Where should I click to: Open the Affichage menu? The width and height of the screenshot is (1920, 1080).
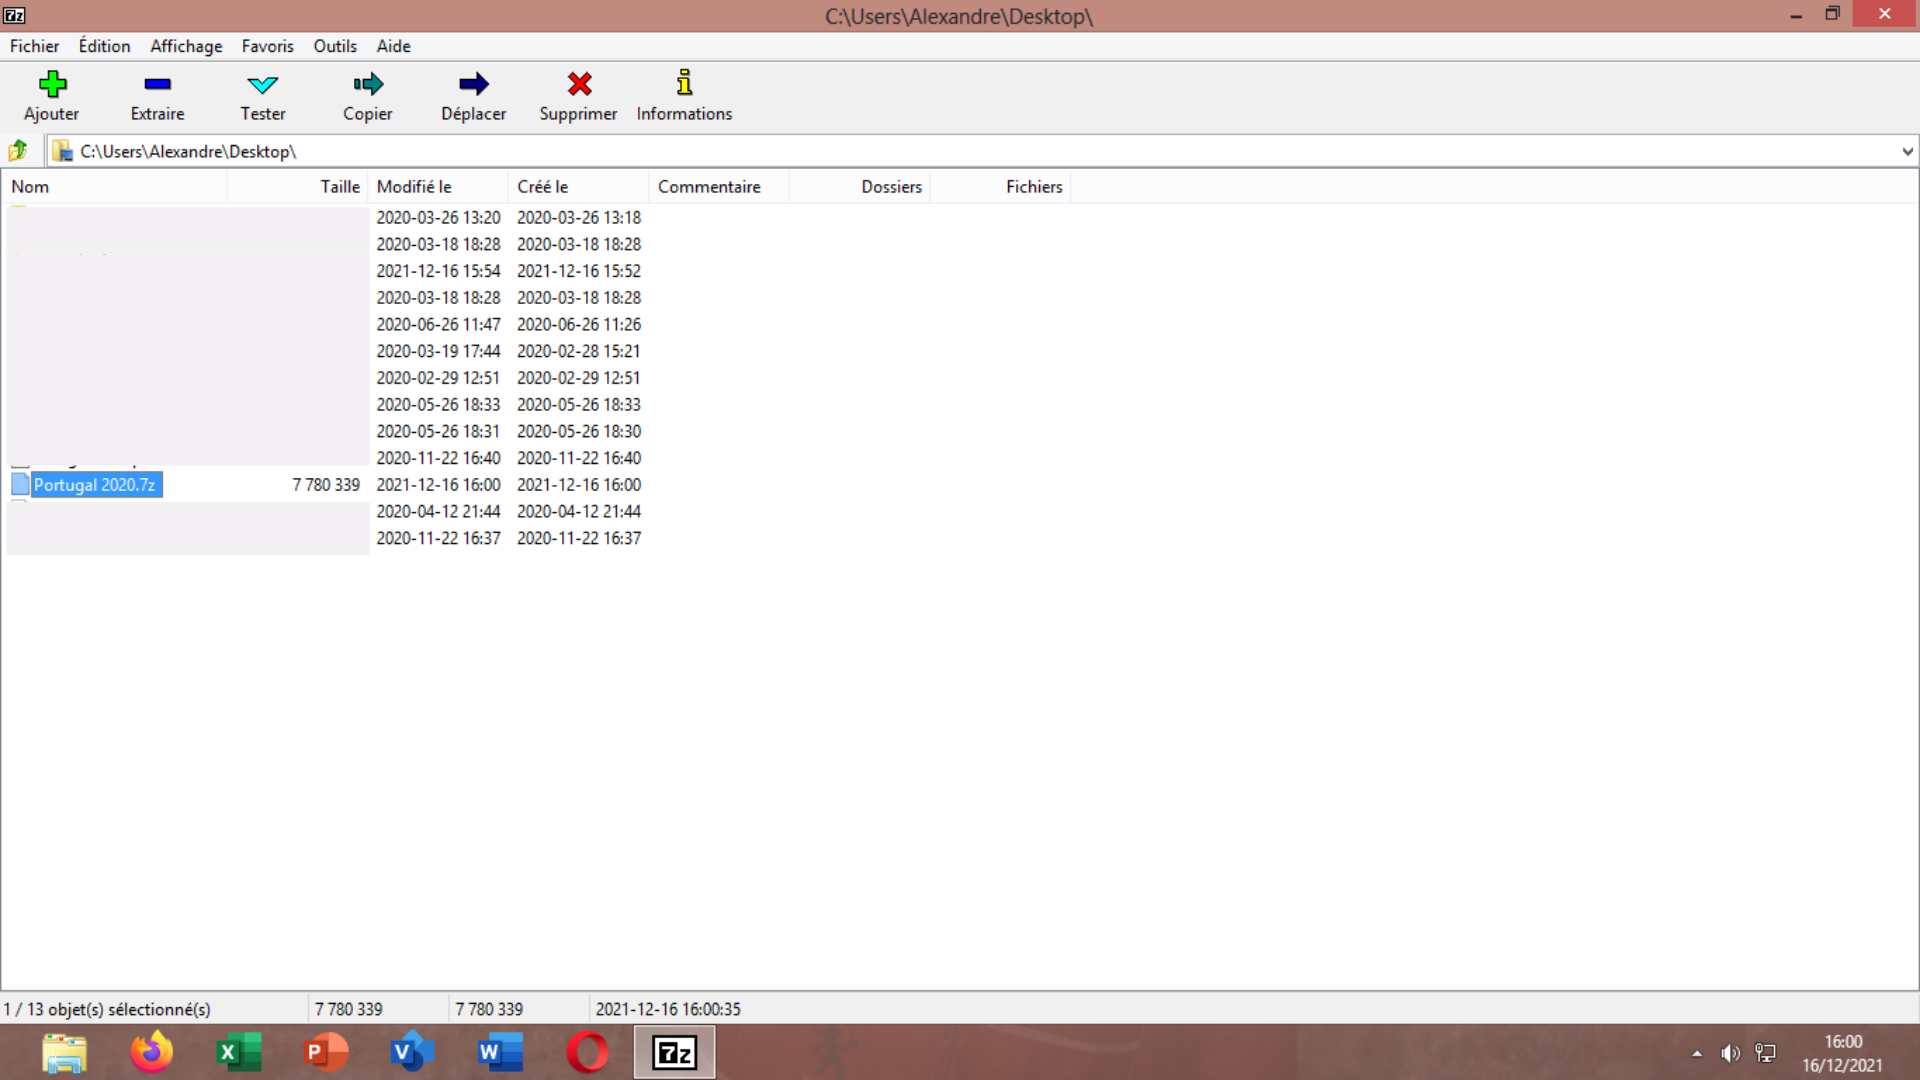[186, 46]
